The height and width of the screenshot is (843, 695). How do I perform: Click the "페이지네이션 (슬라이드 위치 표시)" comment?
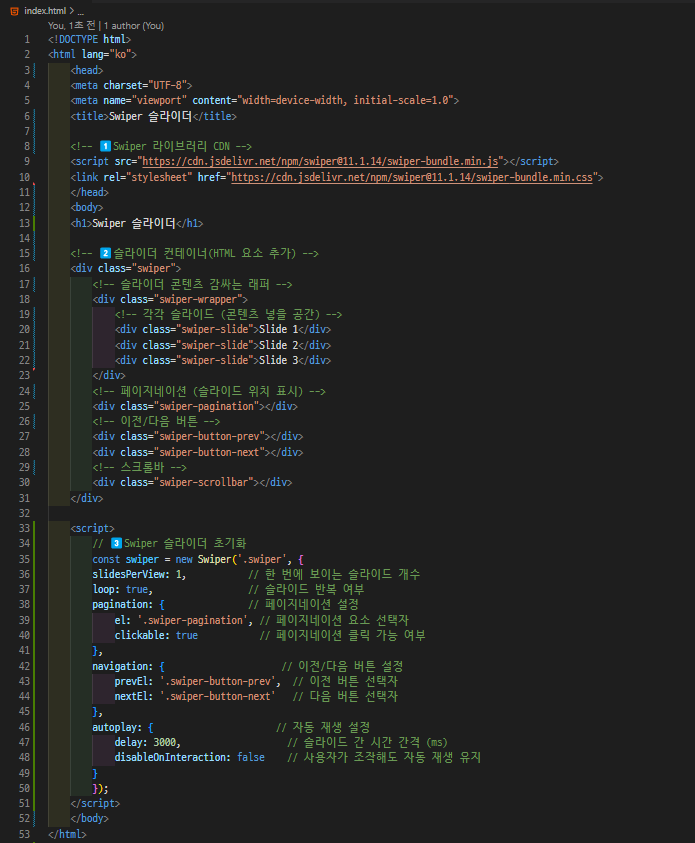coord(209,391)
